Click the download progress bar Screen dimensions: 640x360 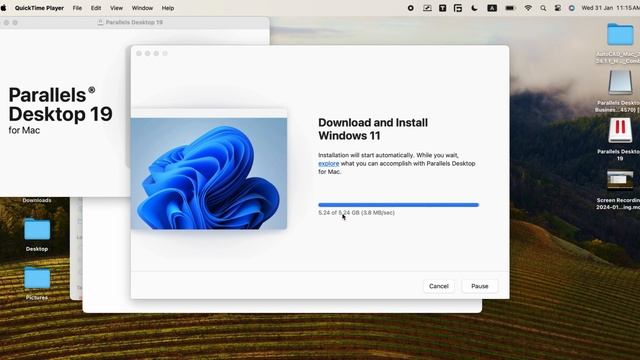[398, 205]
